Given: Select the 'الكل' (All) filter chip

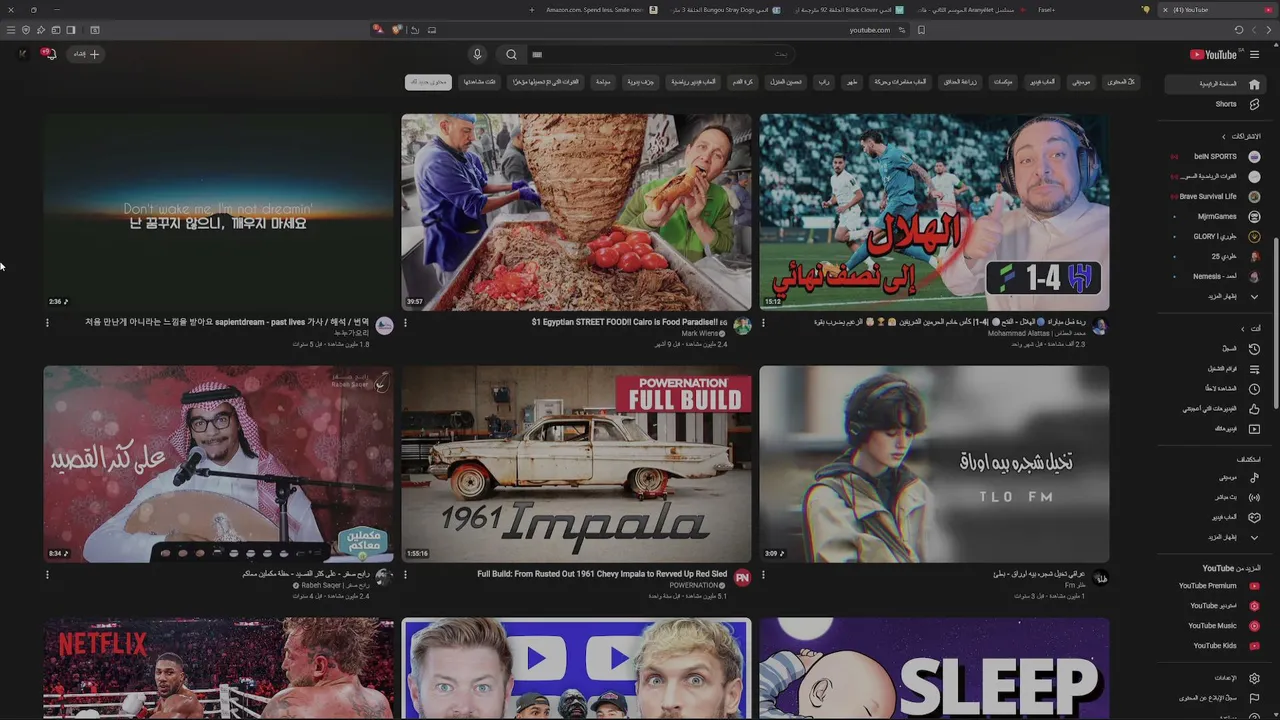Looking at the screenshot, I should 1121,82.
